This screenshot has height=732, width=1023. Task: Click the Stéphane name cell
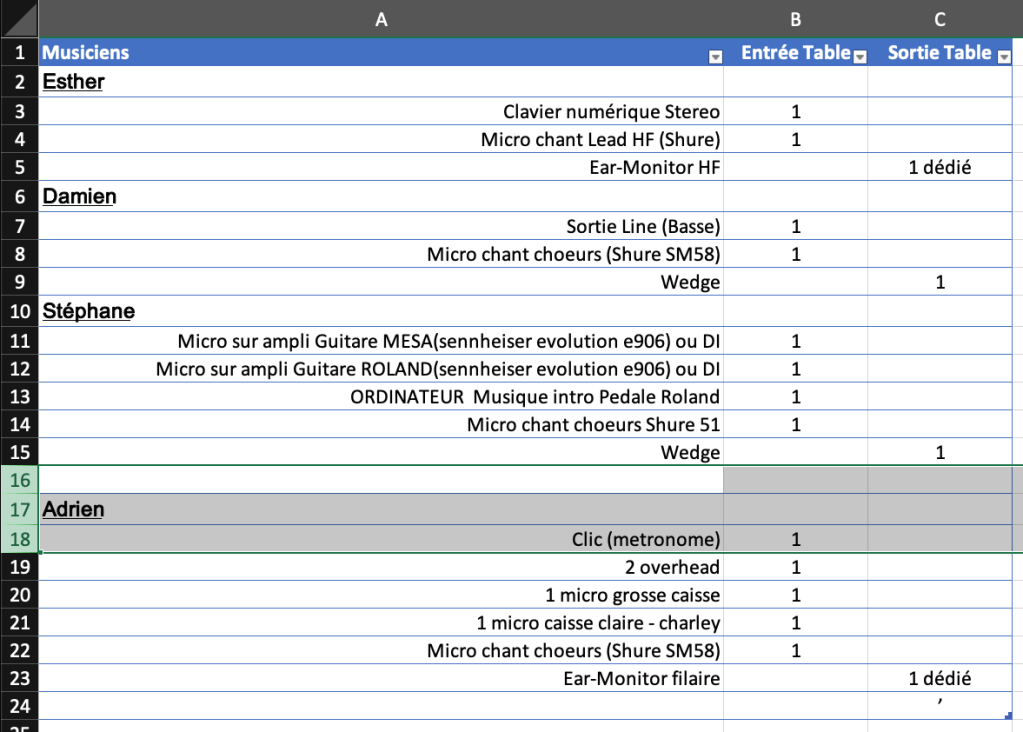click(88, 311)
